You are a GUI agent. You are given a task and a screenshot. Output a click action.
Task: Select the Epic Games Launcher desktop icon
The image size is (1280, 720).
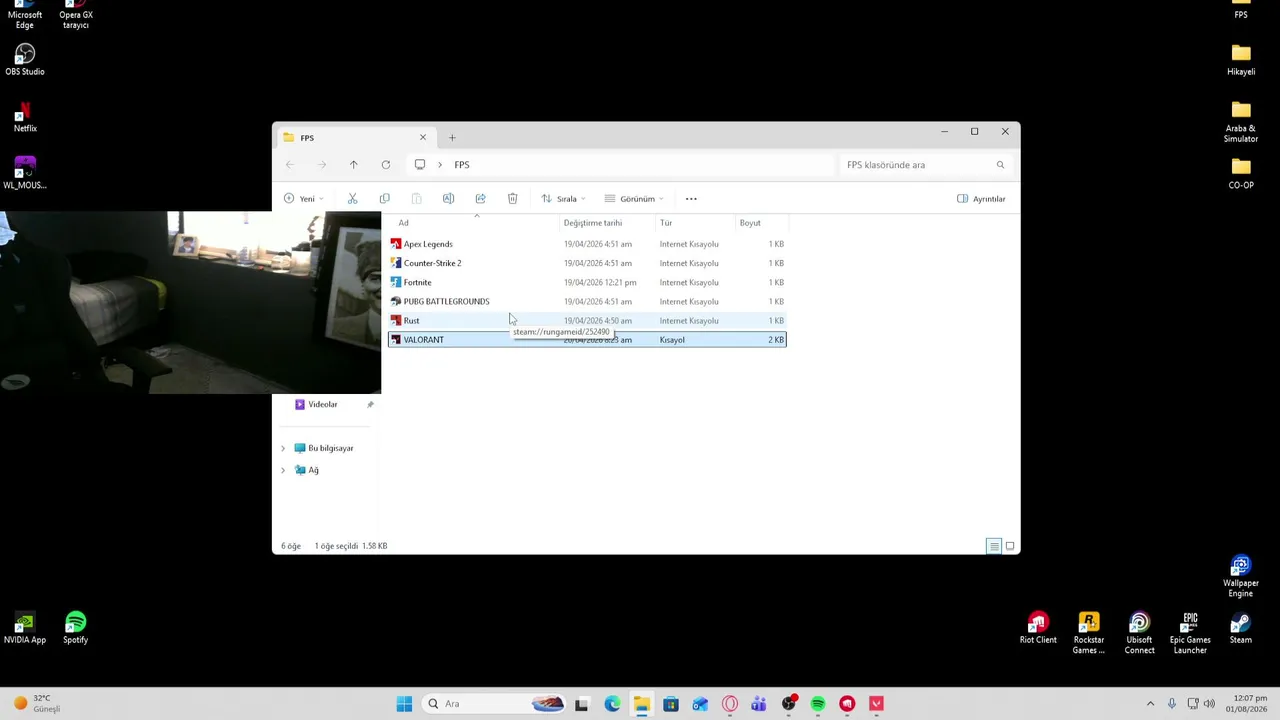(1190, 633)
